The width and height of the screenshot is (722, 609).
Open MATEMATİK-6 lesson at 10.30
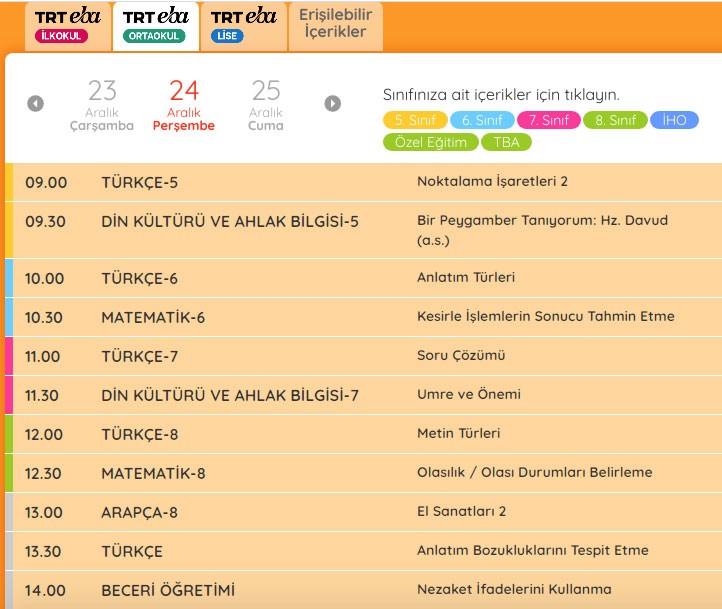153,317
